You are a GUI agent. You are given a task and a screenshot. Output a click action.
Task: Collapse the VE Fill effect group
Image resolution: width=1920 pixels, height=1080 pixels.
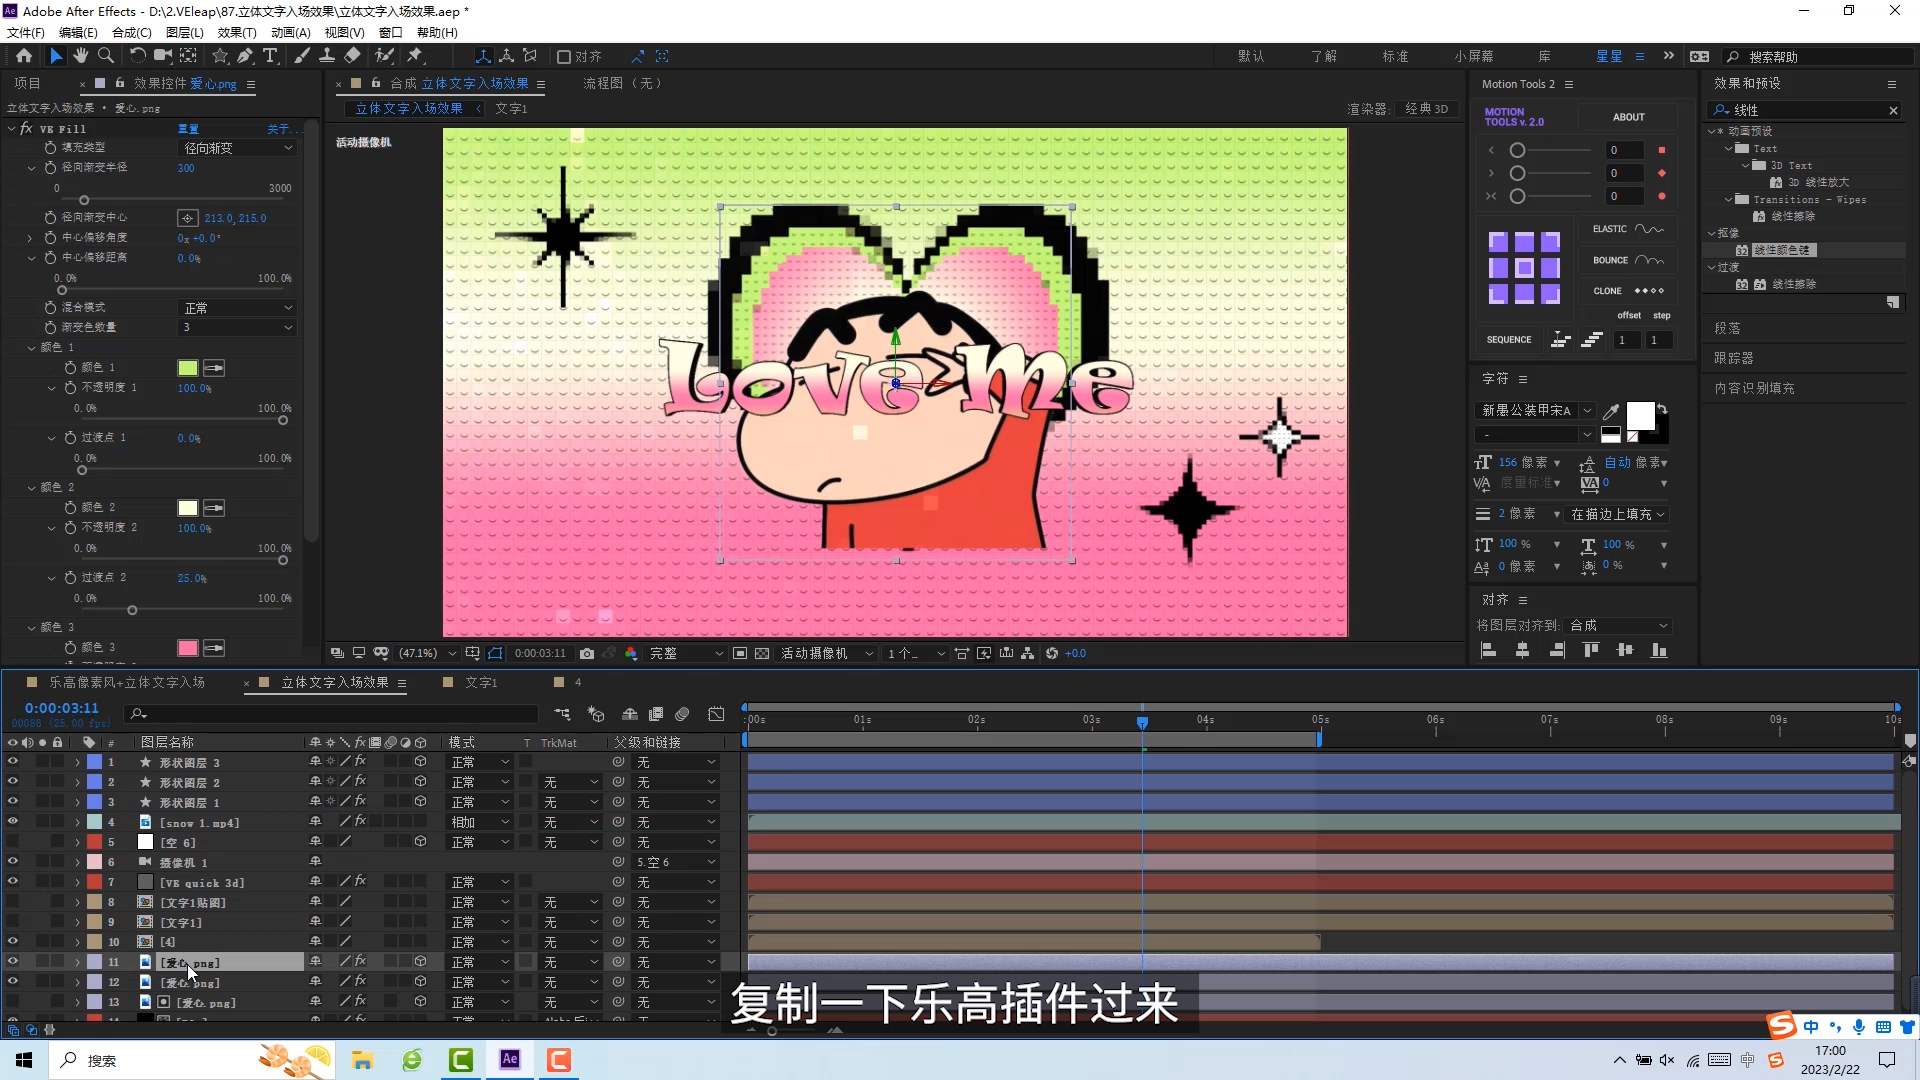(12, 129)
